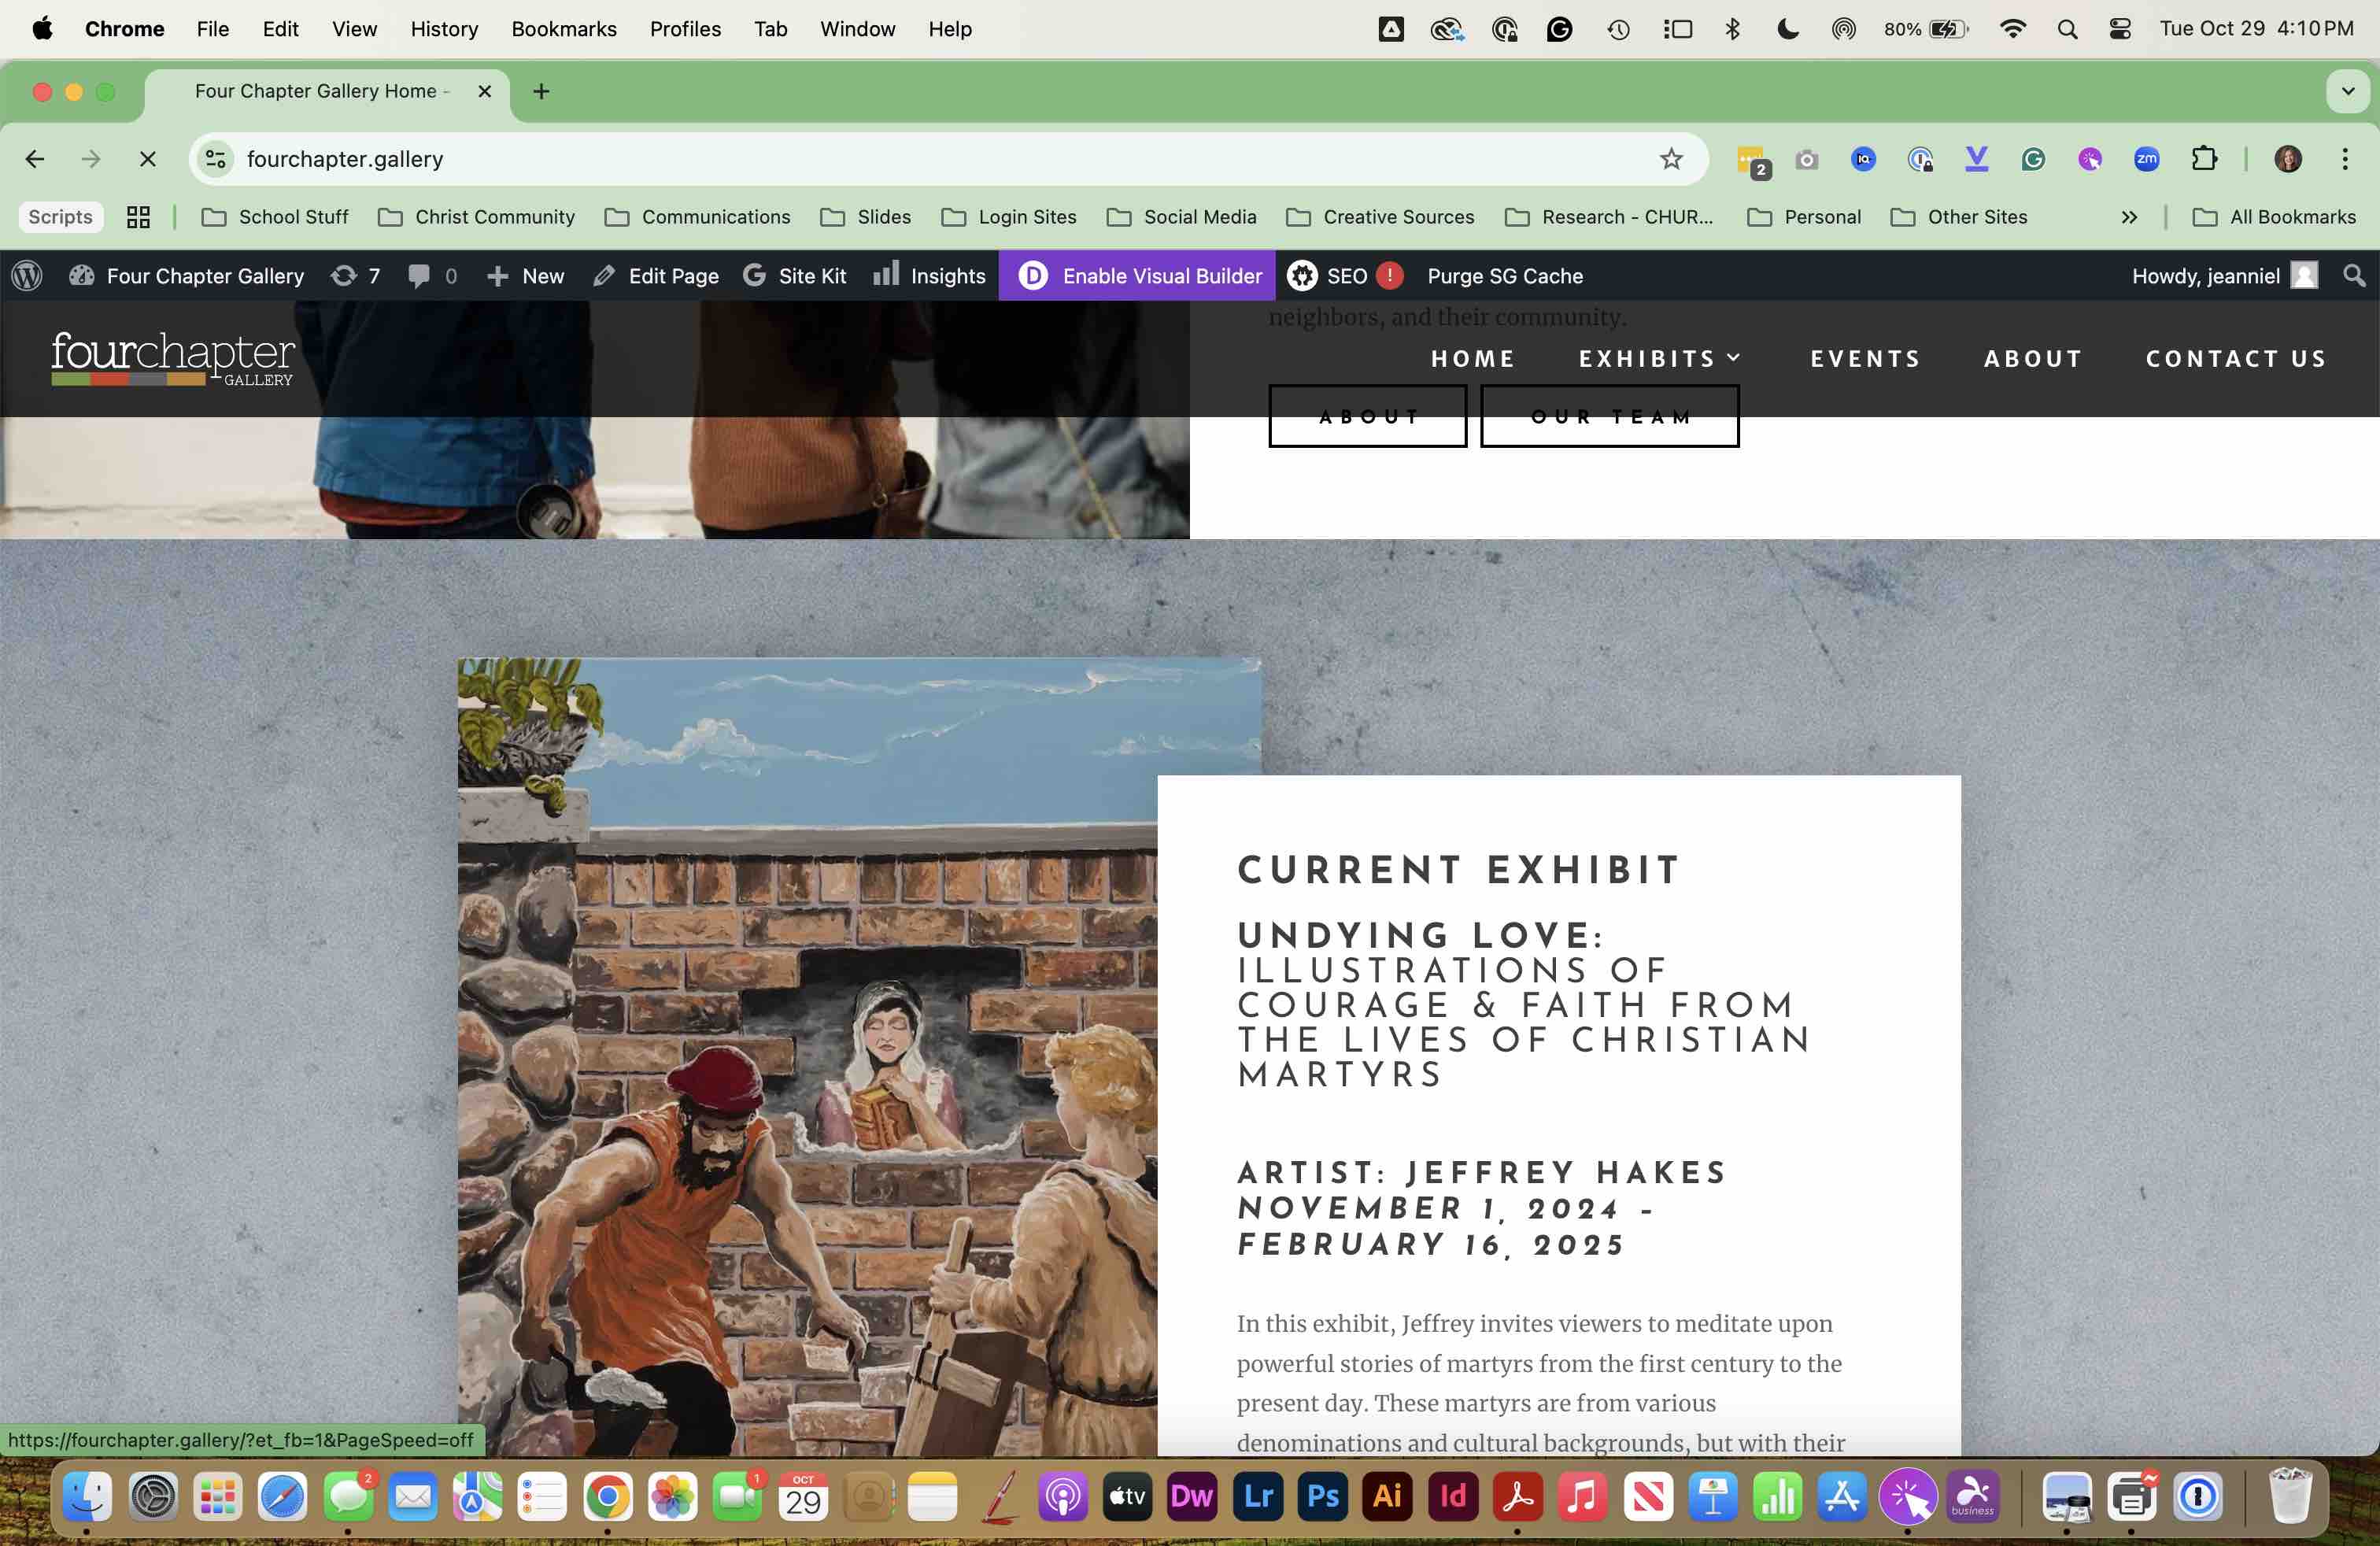Click Purge SG Cache
2380x1546 pixels.
pyautogui.click(x=1504, y=275)
